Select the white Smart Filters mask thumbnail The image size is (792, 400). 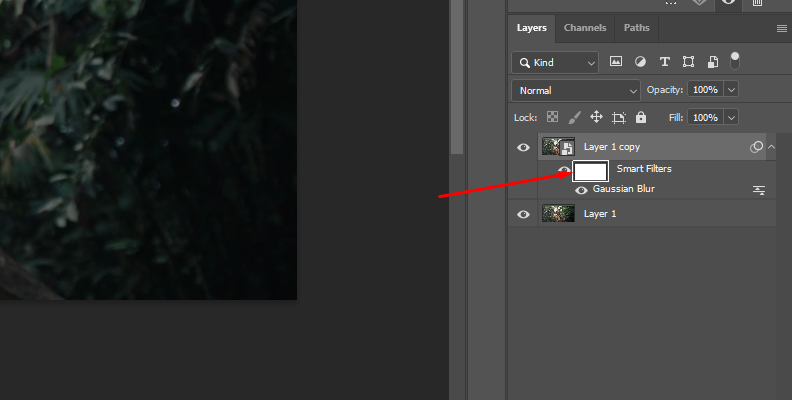point(590,171)
